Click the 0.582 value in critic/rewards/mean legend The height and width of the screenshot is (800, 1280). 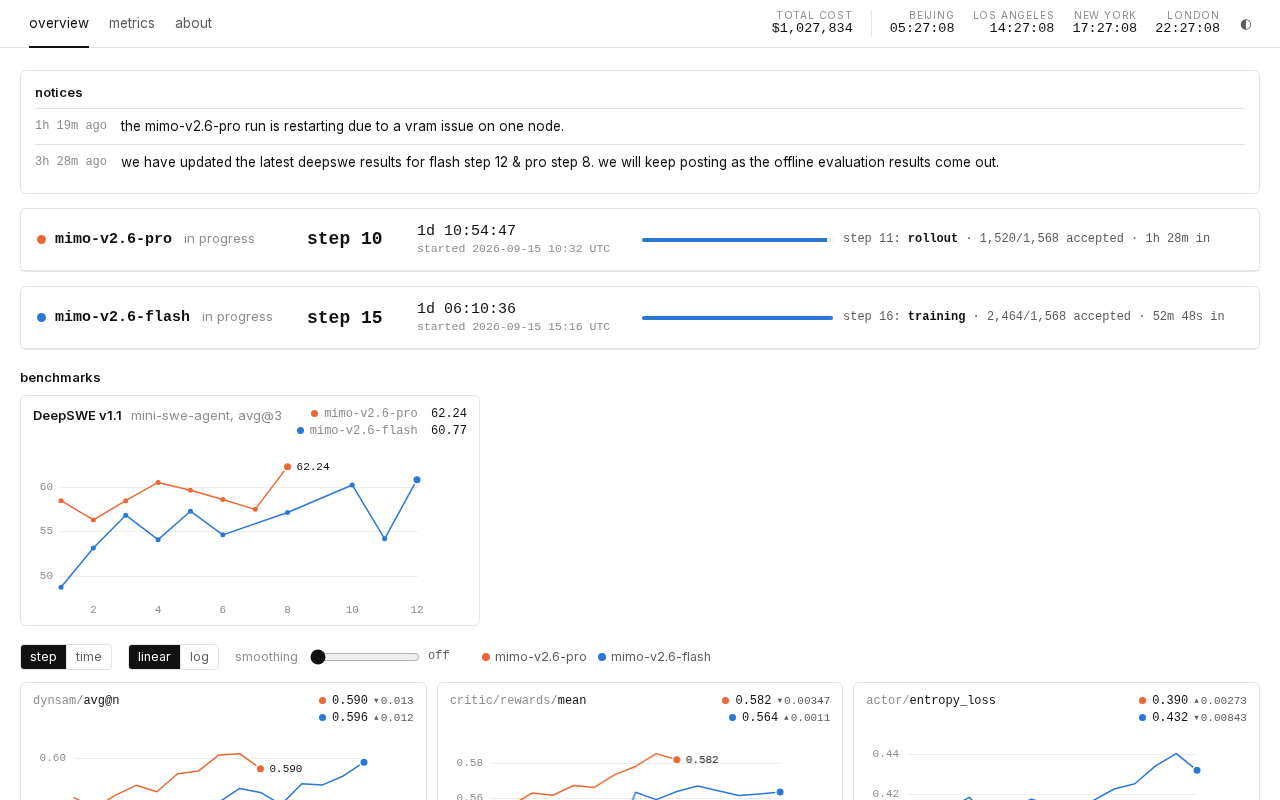[x=753, y=701]
